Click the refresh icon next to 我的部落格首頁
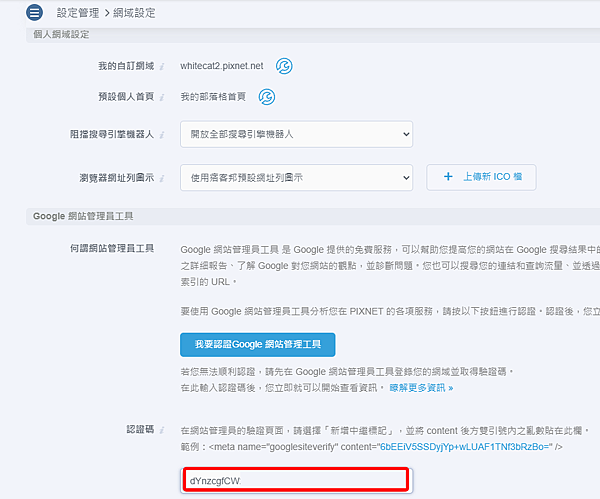600x499 pixels. [267, 97]
